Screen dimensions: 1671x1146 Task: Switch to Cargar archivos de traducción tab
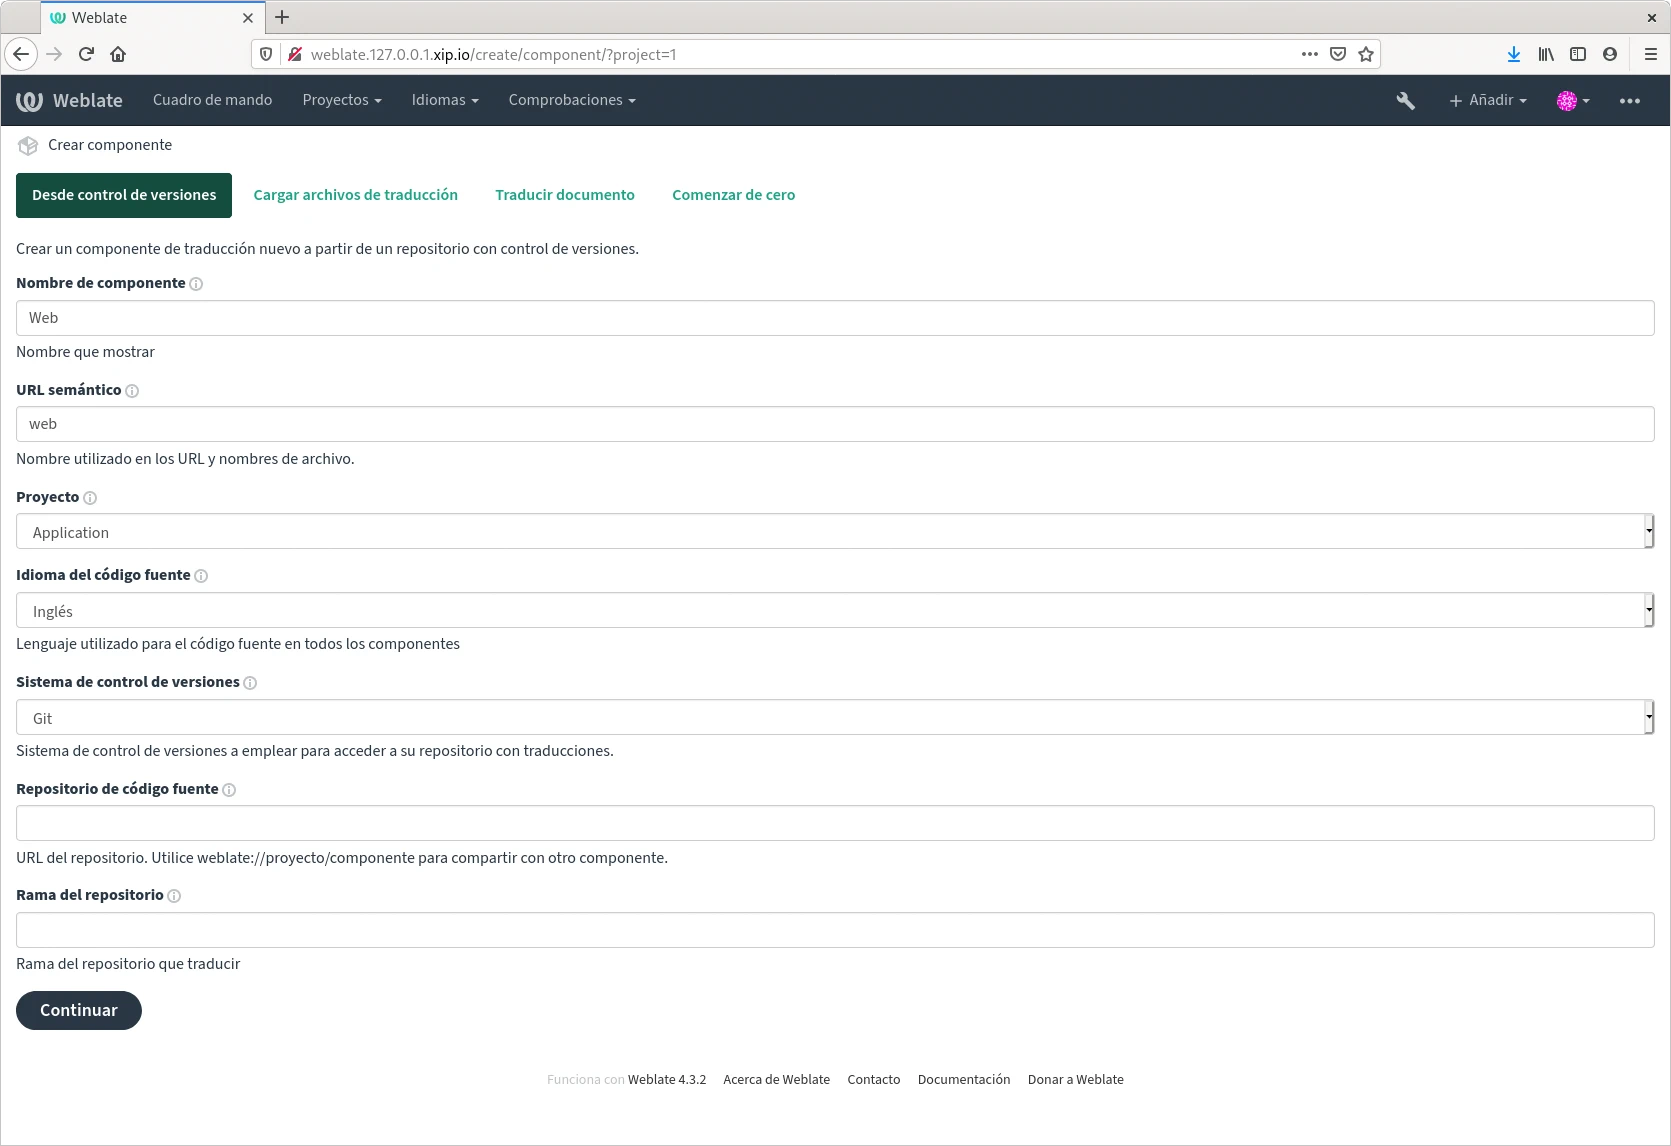coord(355,195)
